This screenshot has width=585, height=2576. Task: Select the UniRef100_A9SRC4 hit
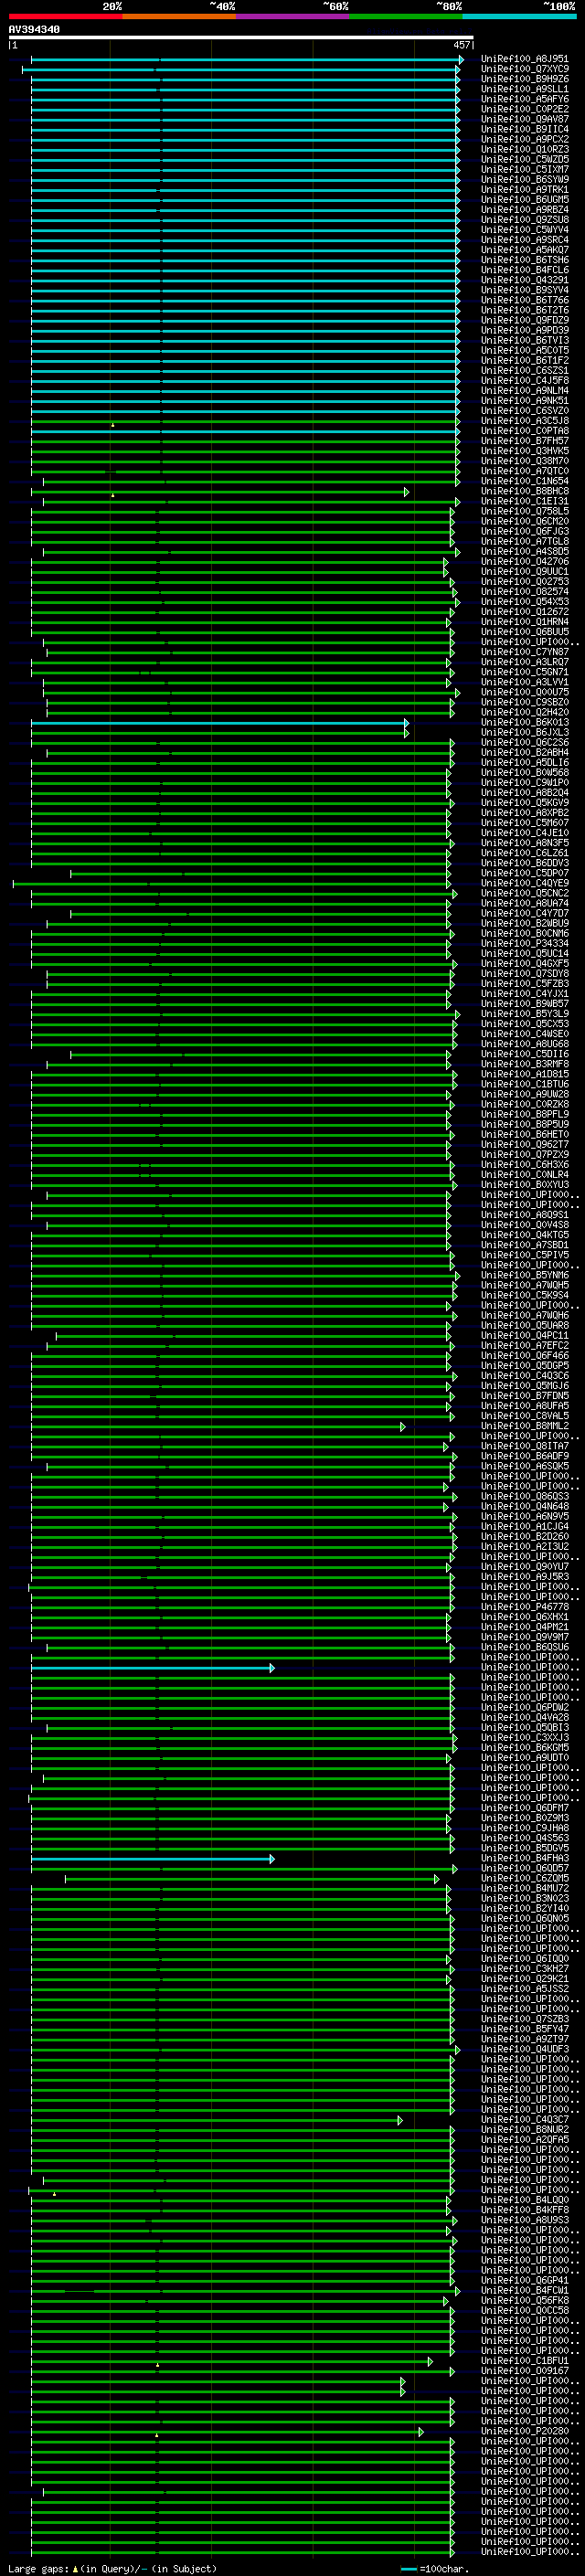524,240
